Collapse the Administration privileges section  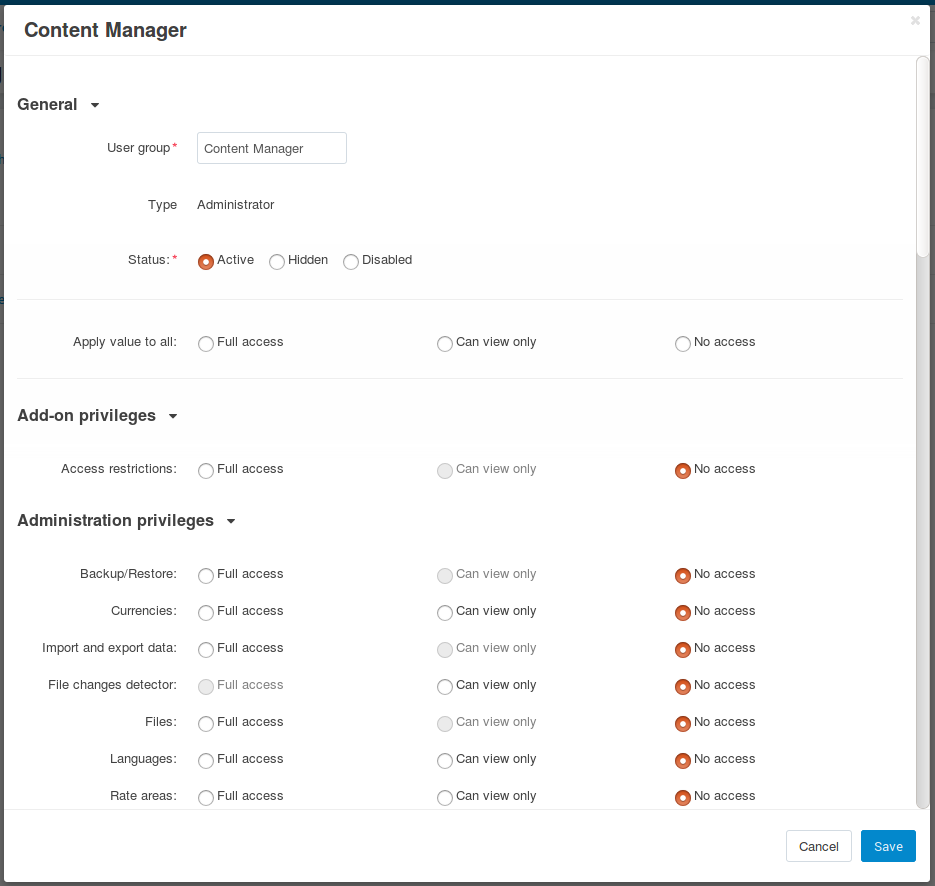pyautogui.click(x=231, y=521)
